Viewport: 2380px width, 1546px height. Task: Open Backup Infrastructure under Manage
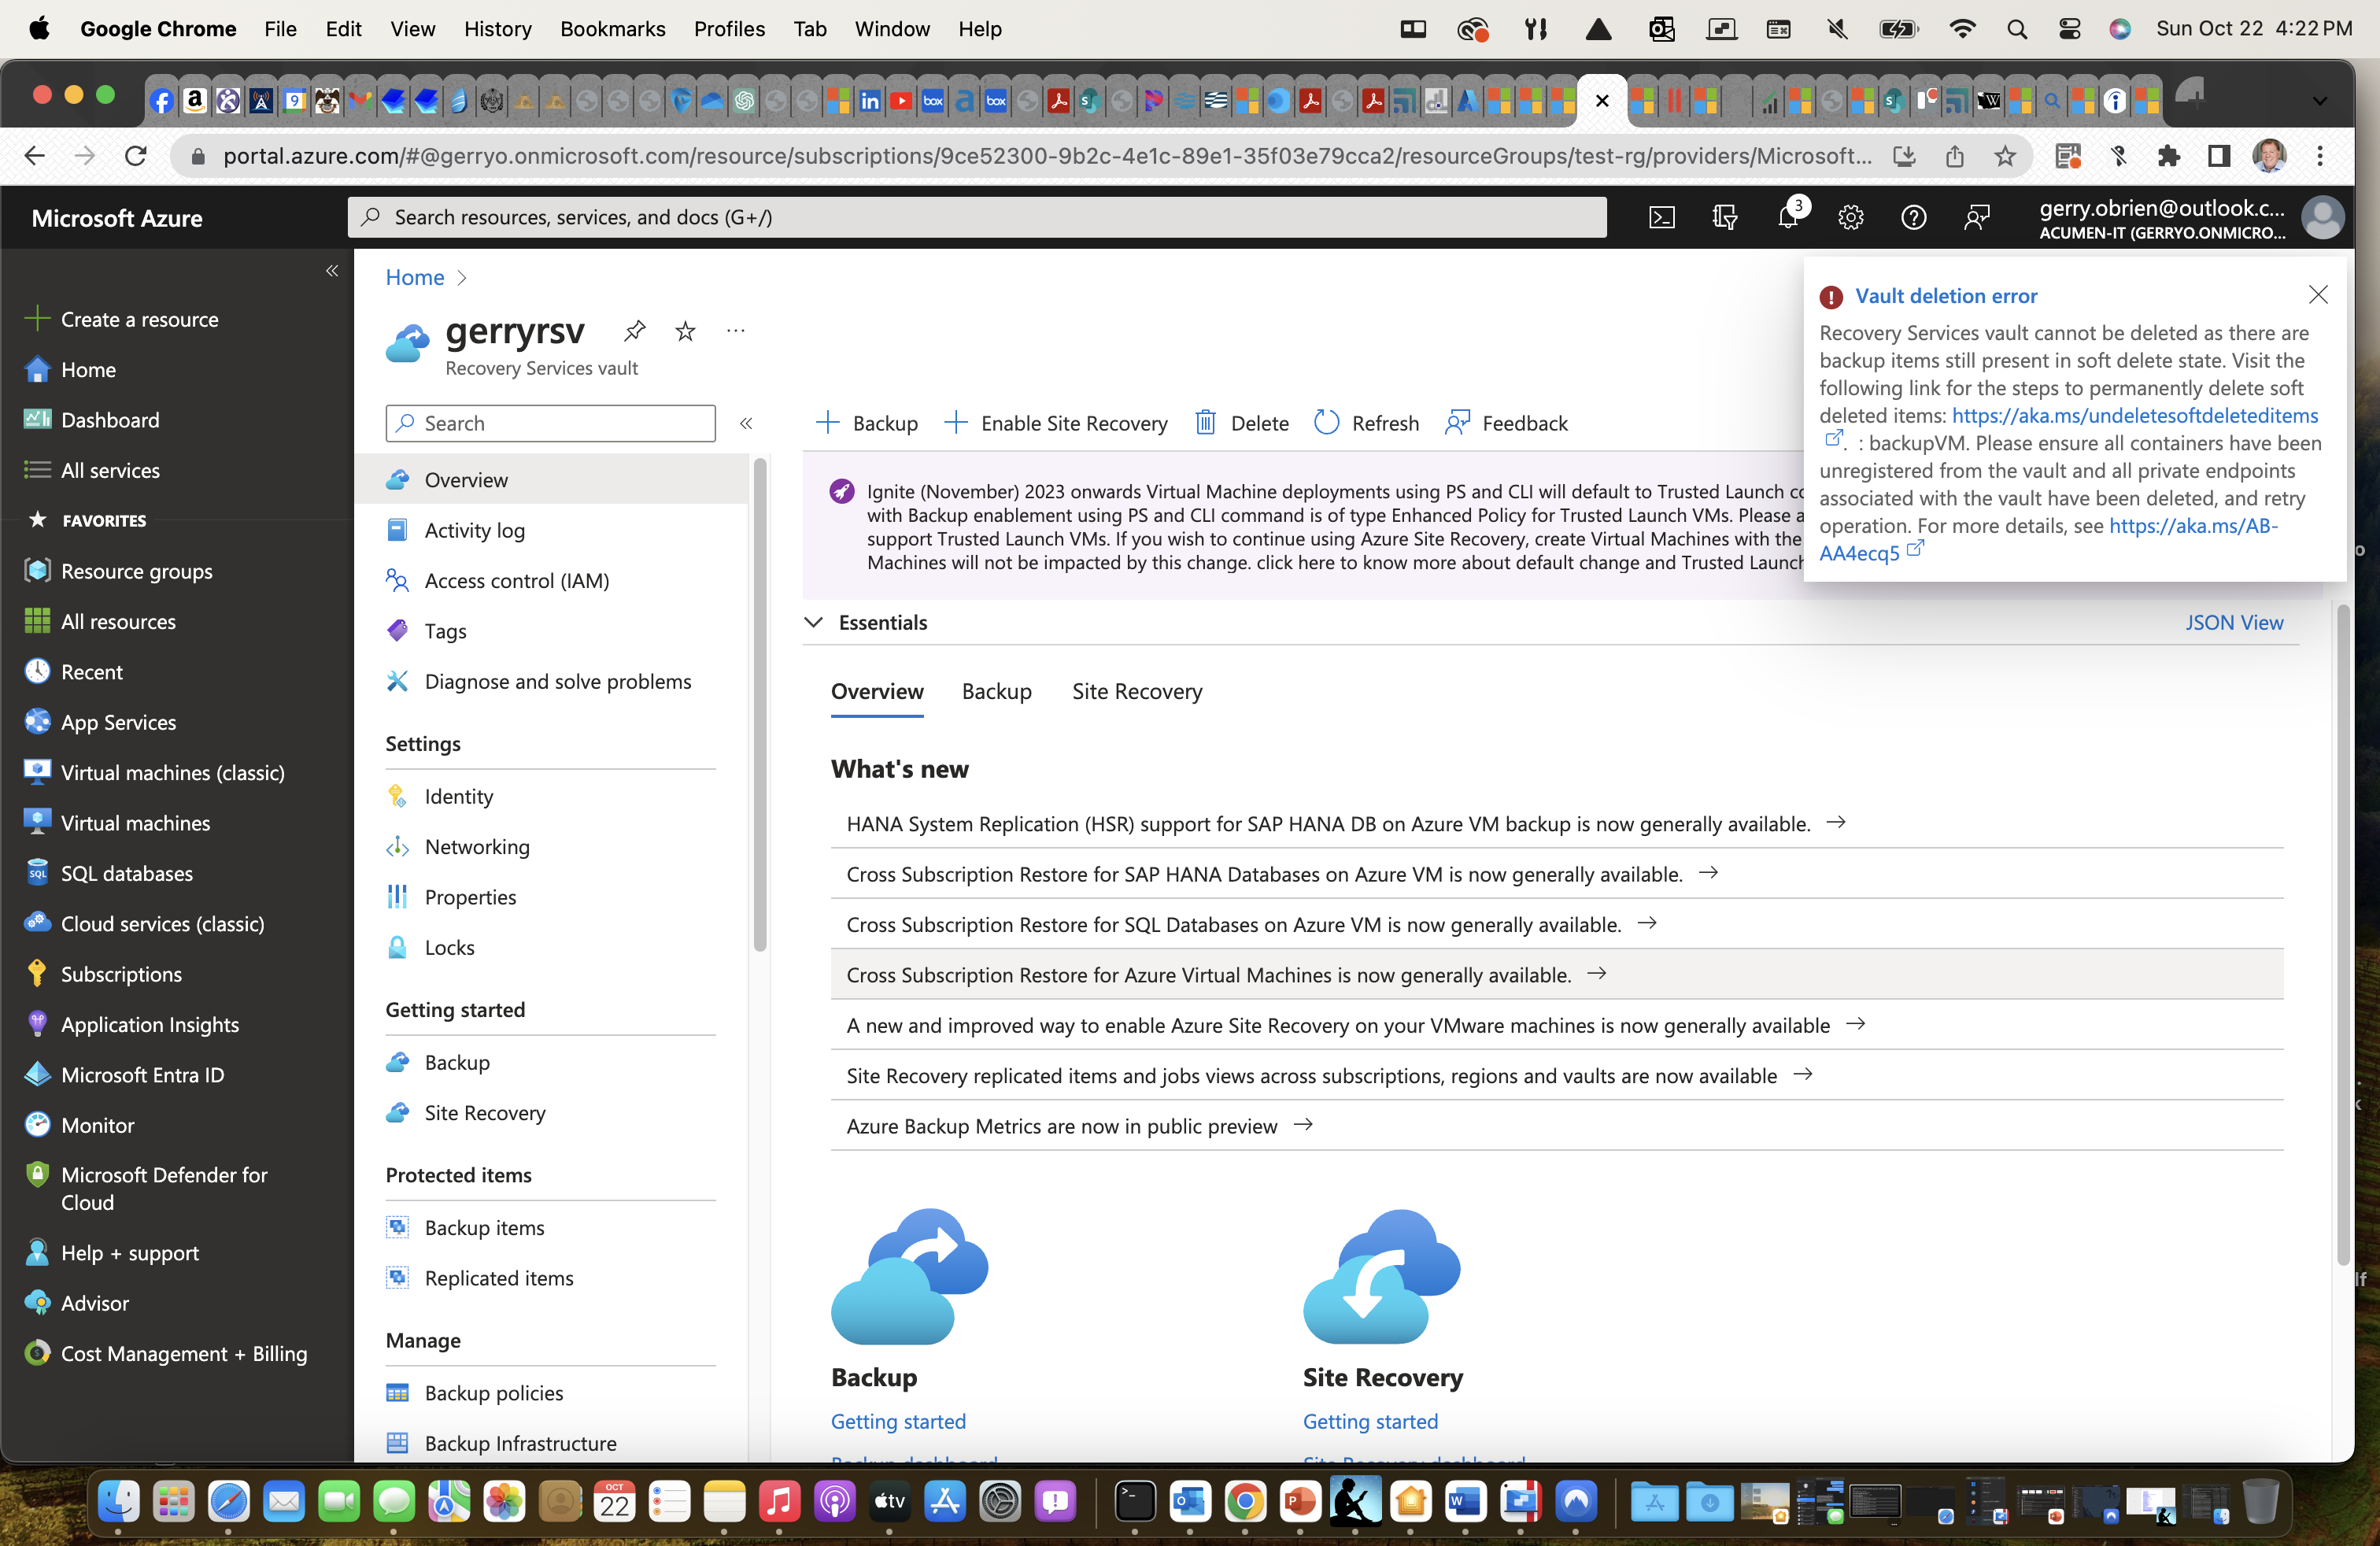[x=520, y=1443]
